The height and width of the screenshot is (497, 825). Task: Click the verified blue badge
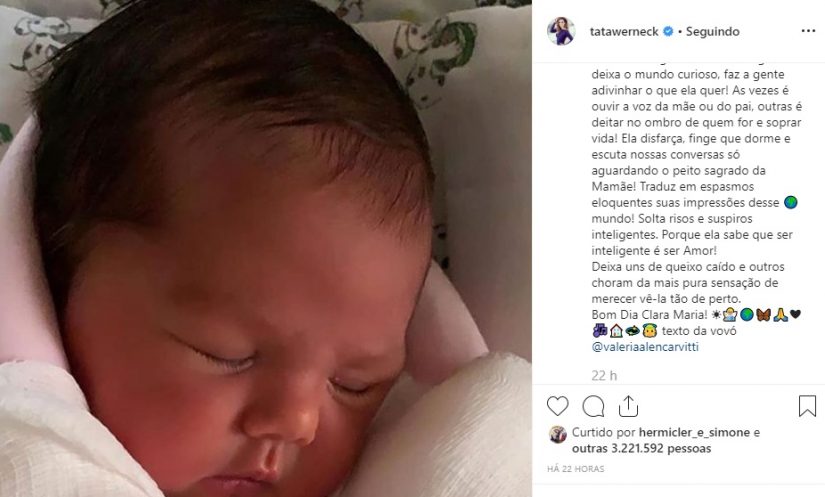point(668,32)
